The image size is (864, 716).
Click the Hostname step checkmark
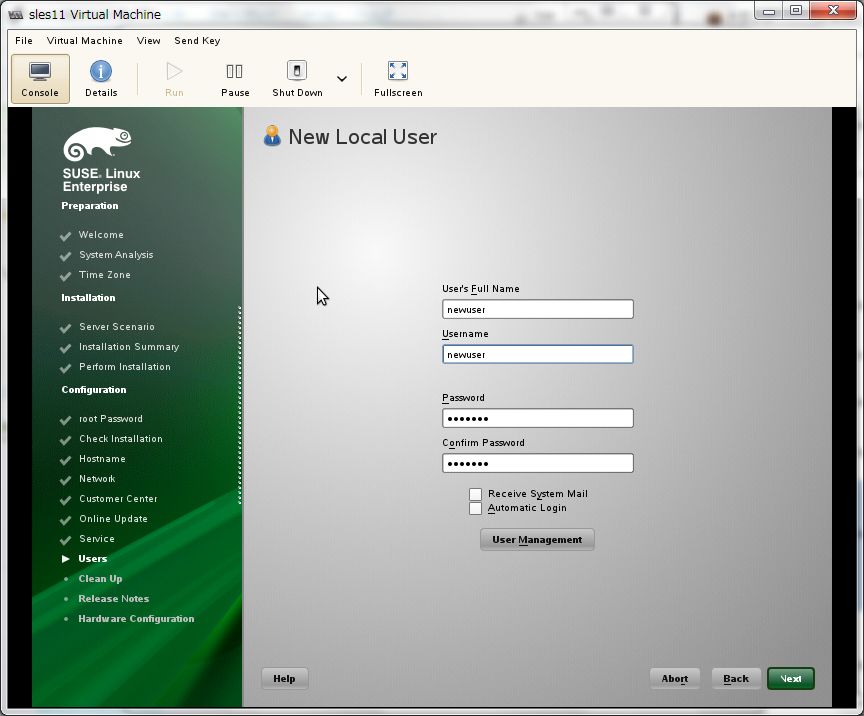point(65,460)
